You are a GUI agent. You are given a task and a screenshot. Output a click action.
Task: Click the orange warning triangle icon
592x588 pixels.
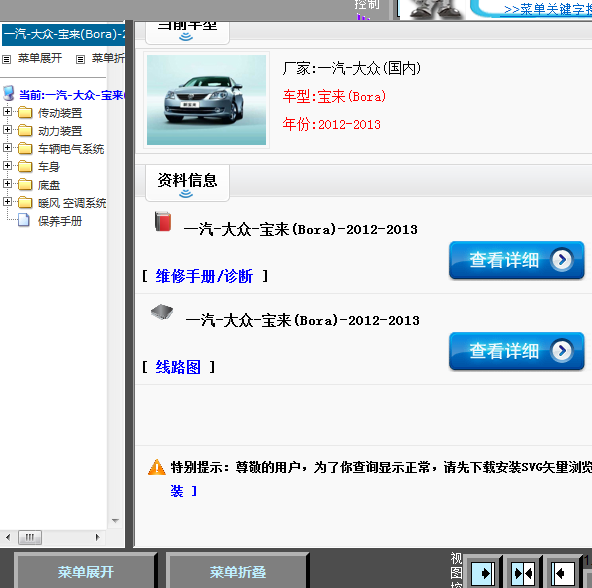157,467
